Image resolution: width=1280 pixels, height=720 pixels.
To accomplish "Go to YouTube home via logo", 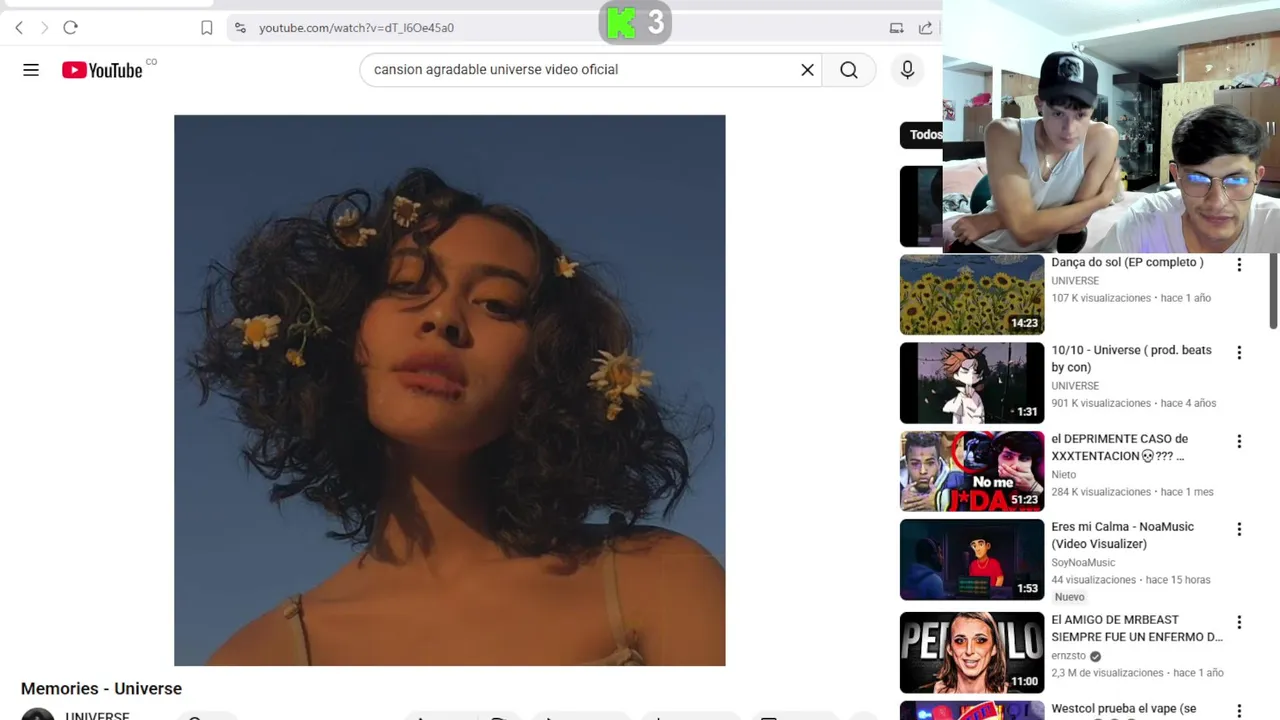I will coord(103,70).
